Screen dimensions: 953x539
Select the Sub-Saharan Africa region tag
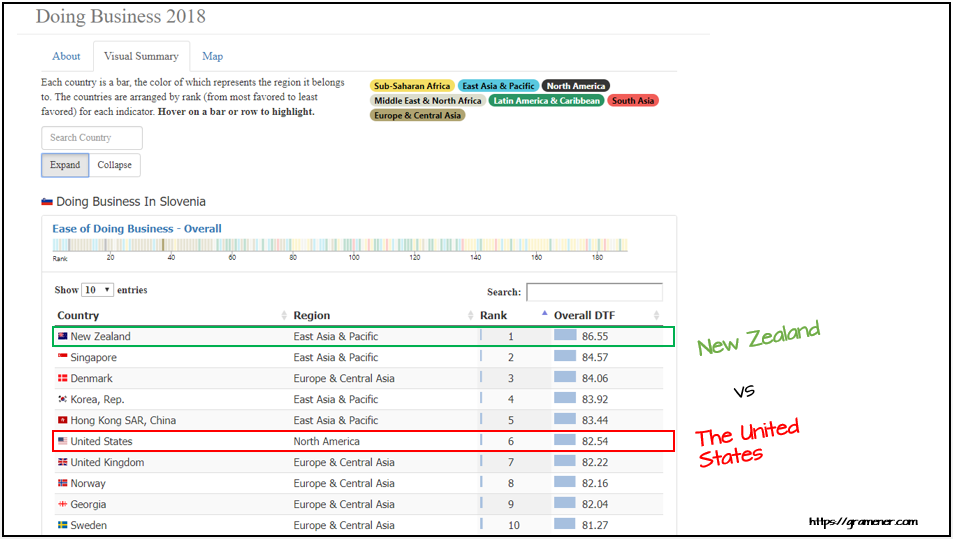pyautogui.click(x=412, y=86)
